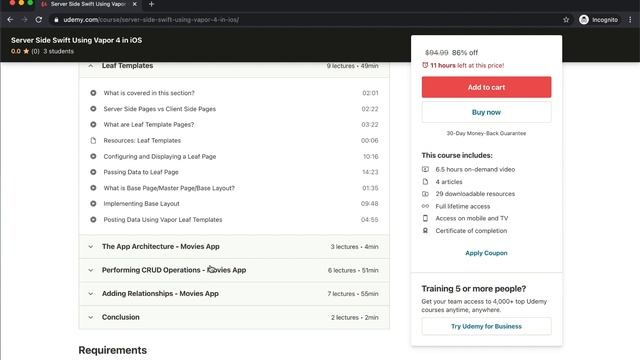This screenshot has width=640, height=360.
Task: Click the infinity icon next to 'Full lifetime access'
Action: (x=425, y=207)
